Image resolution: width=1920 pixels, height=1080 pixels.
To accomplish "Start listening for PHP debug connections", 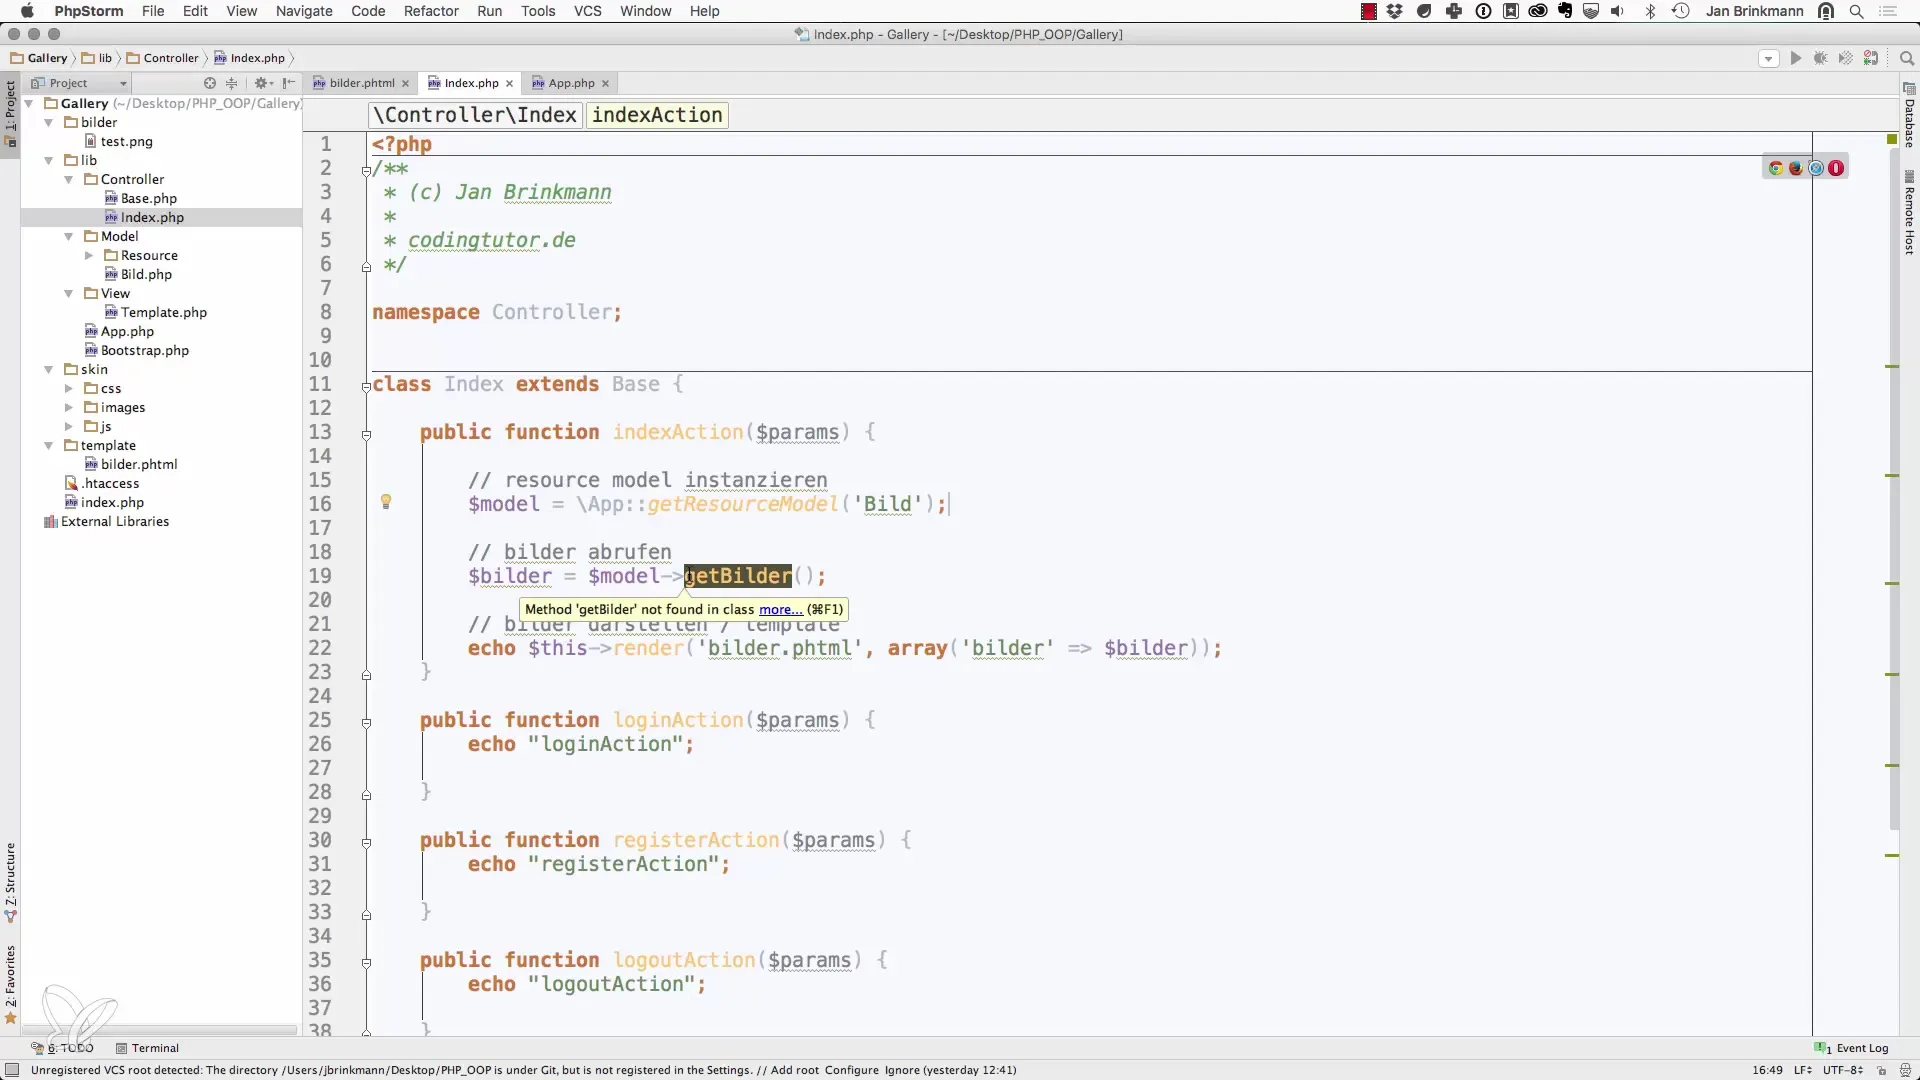I will click(x=1871, y=59).
